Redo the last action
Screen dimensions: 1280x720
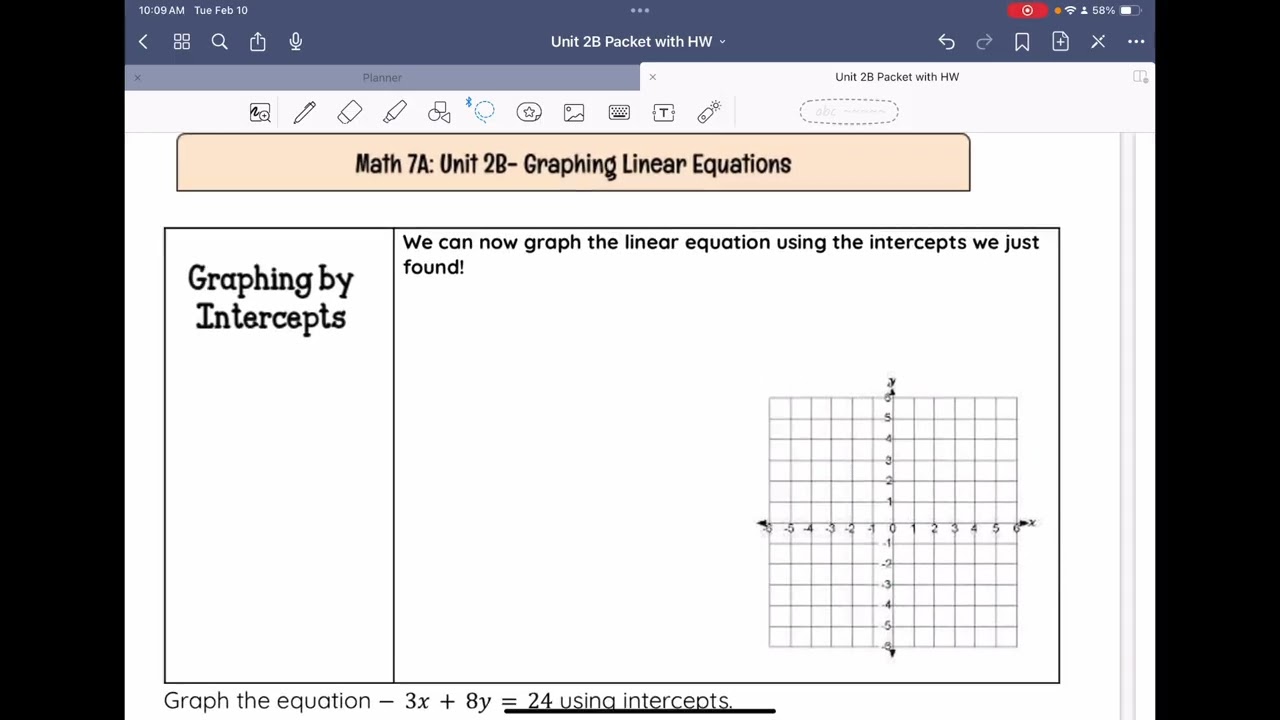[x=984, y=42]
